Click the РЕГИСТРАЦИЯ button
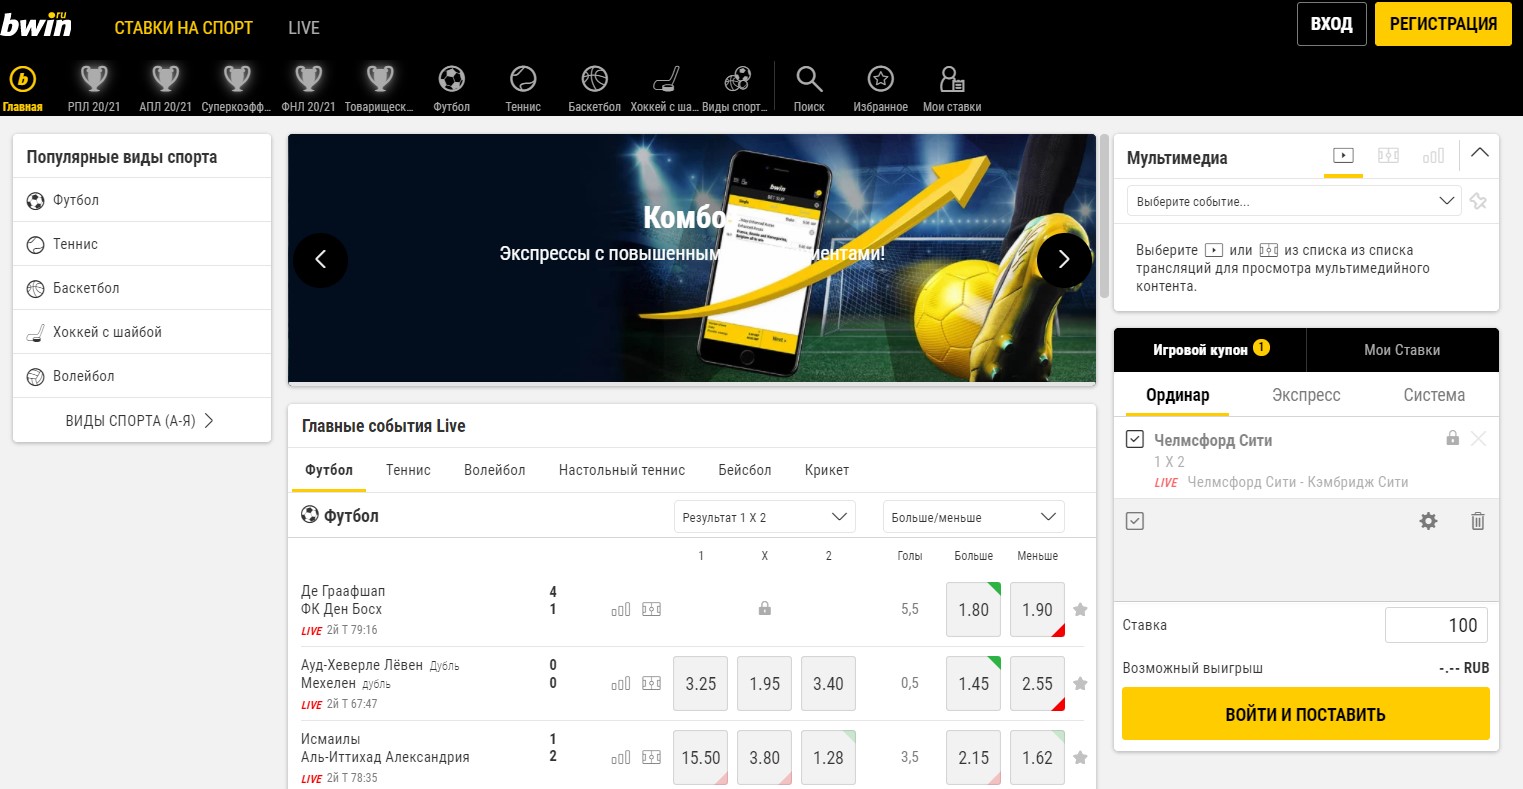Viewport: 1523px width, 789px height. pos(1443,24)
